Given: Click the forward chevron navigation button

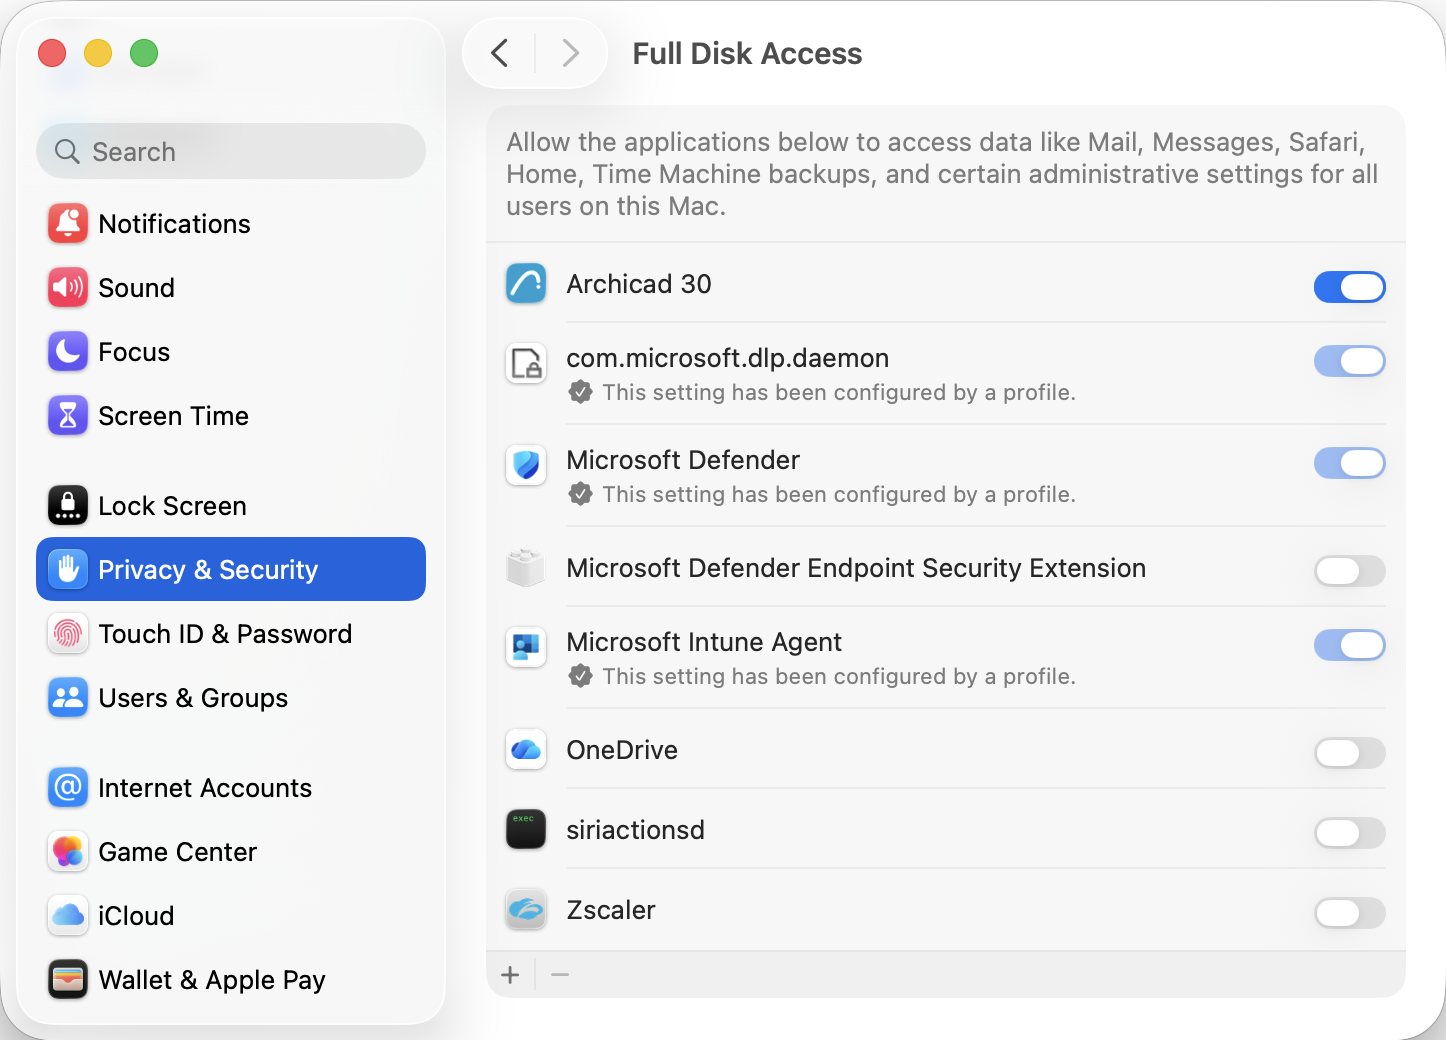Looking at the screenshot, I should coord(571,53).
